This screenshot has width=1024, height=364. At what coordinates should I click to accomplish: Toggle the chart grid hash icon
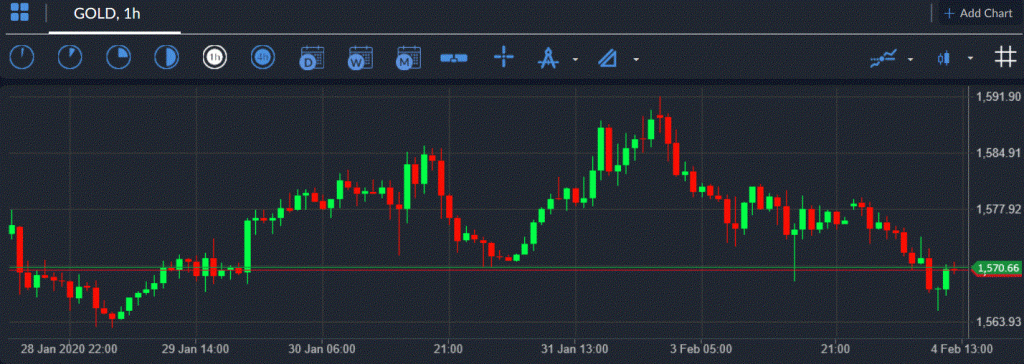[1005, 58]
